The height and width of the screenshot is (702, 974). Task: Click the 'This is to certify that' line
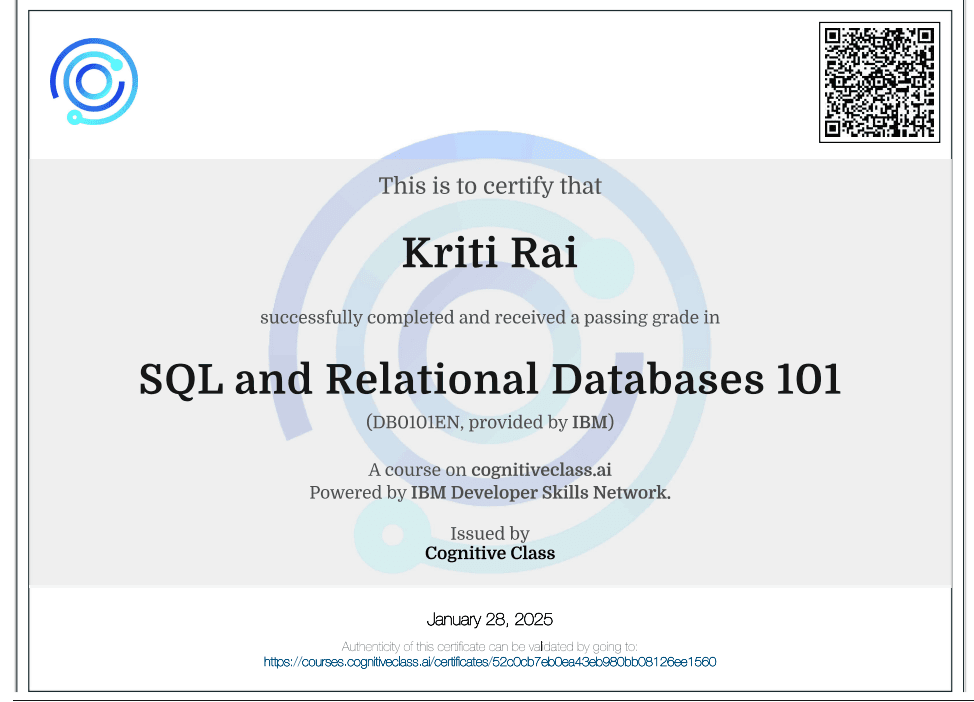click(489, 186)
